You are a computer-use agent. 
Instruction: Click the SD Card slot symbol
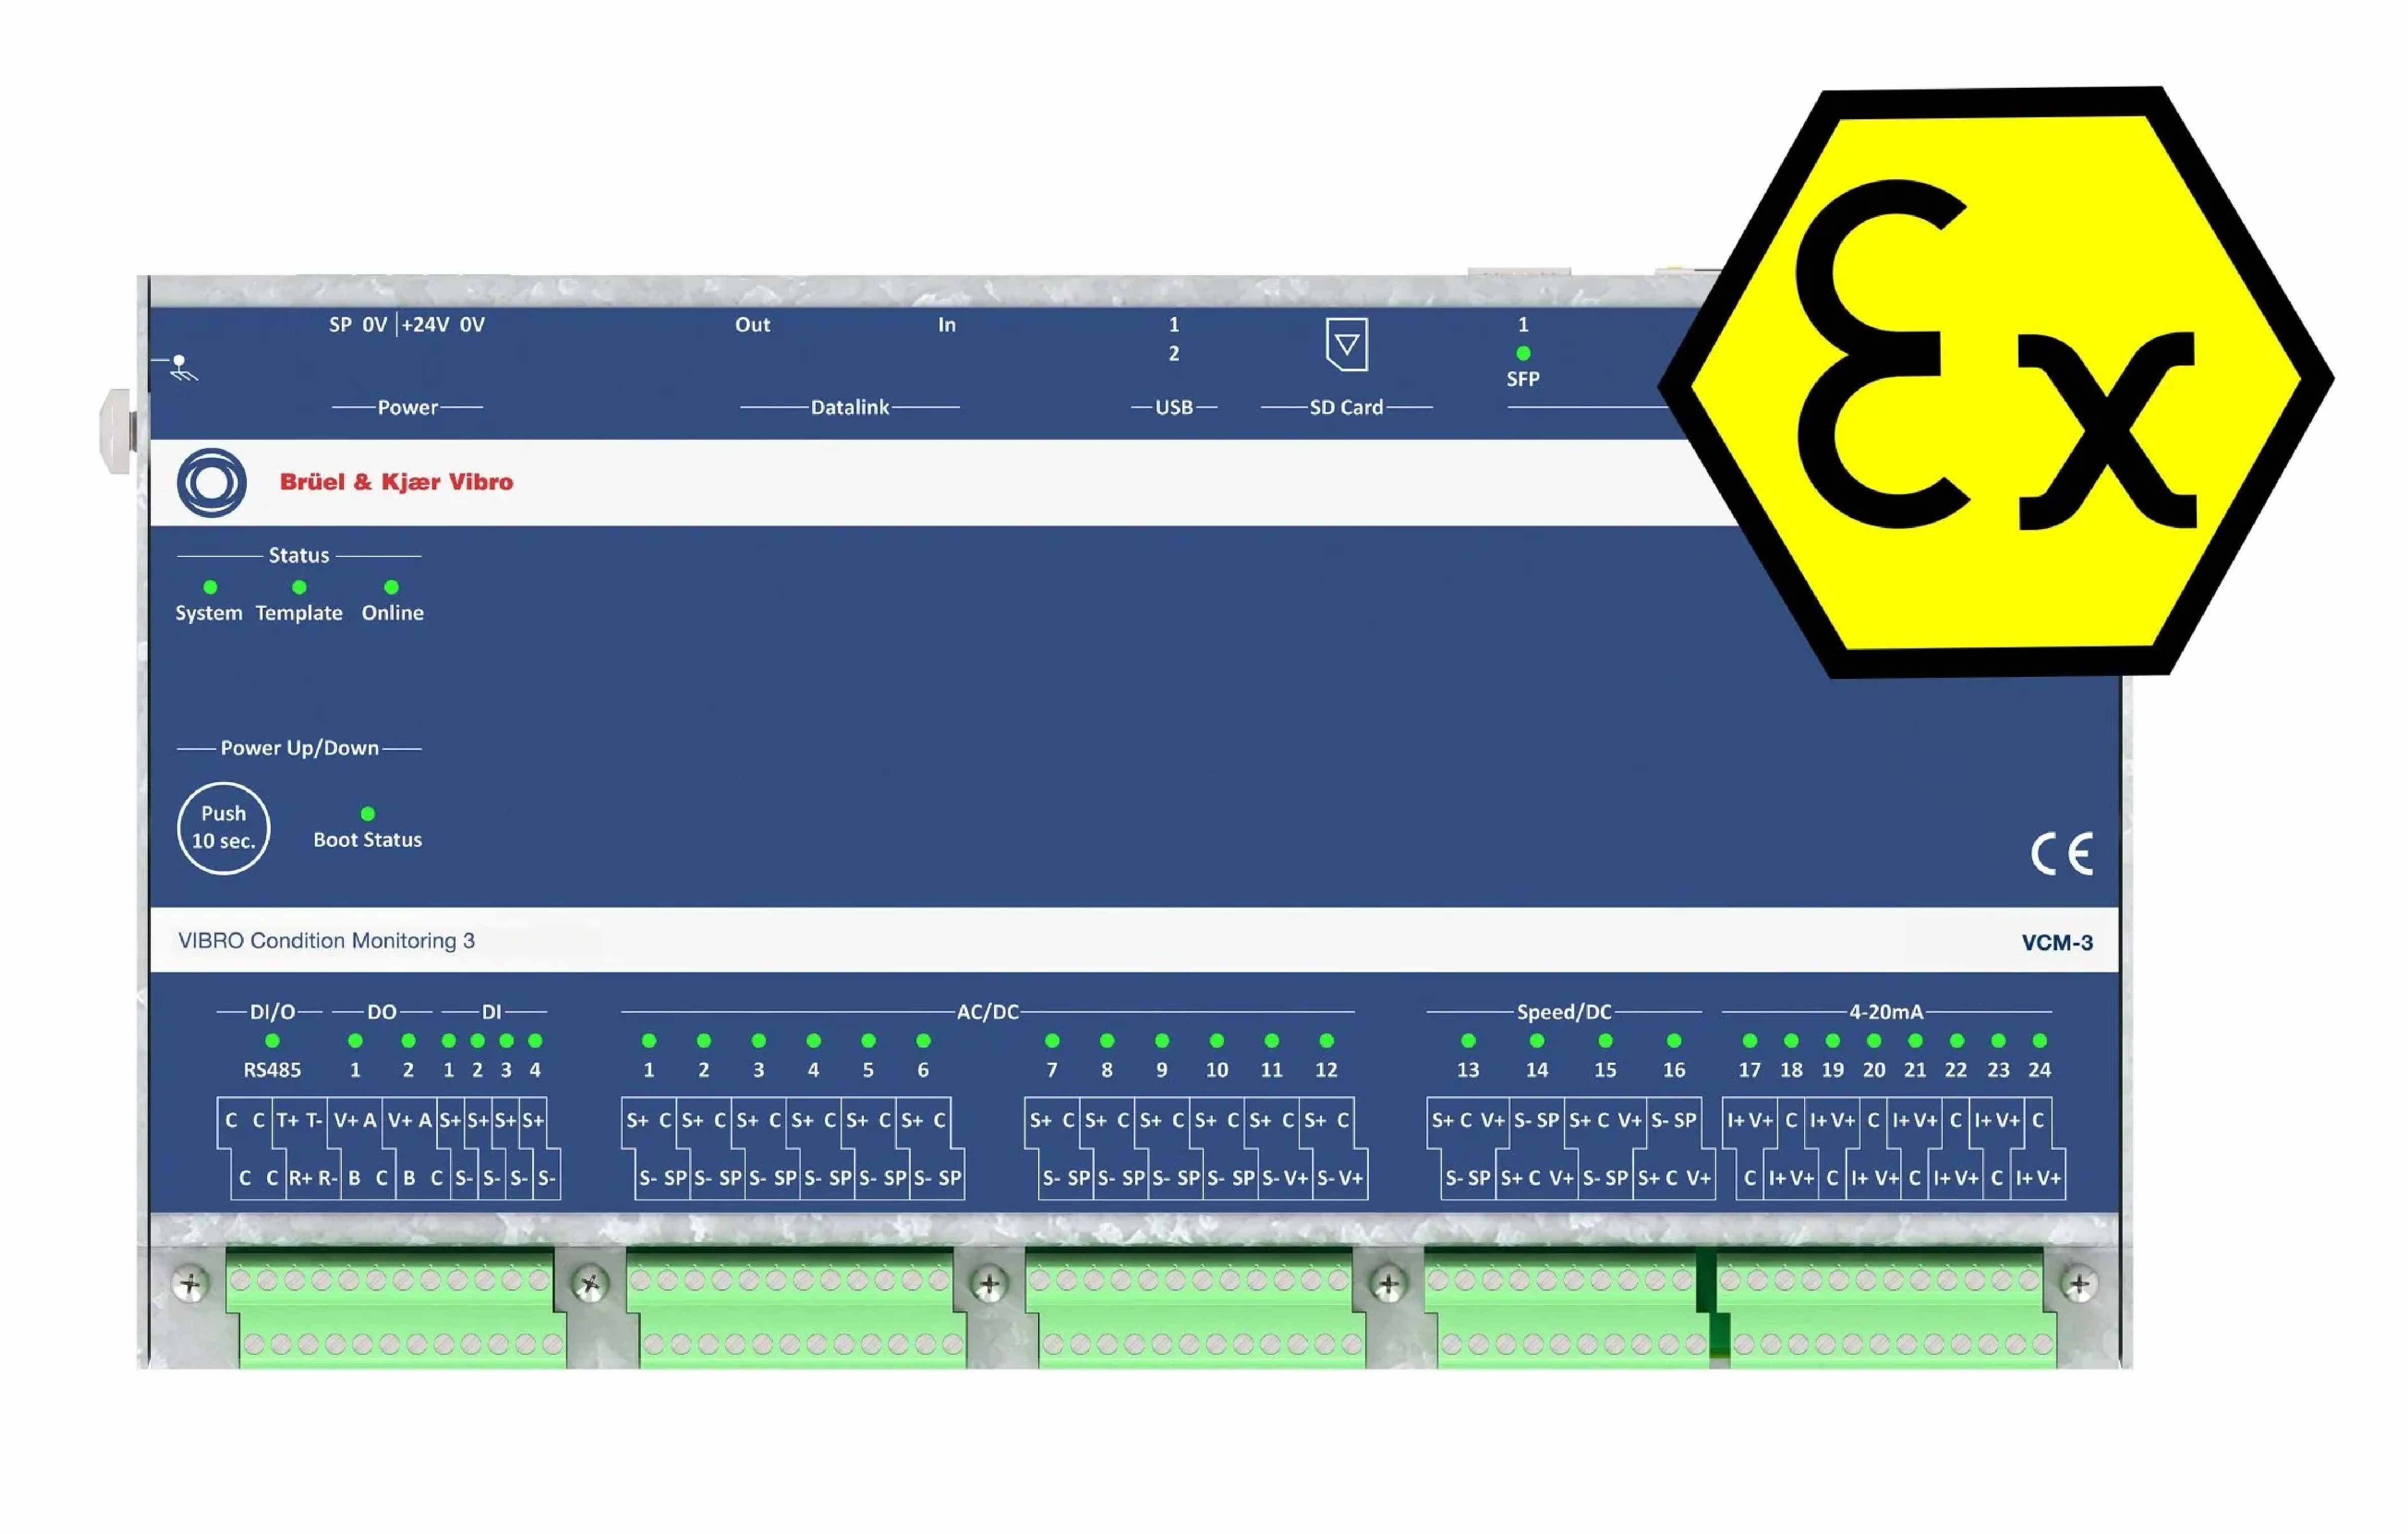1346,345
